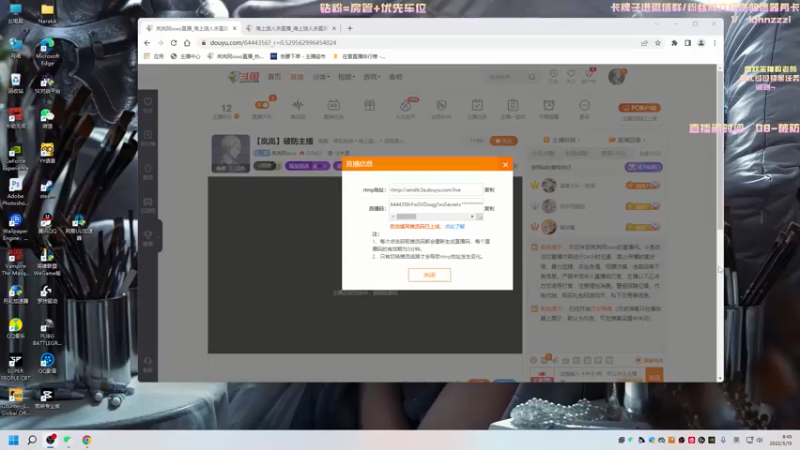Open the gift box icon in streamer toolbar
Viewport: 800px width, 450px height.
(x=370, y=106)
